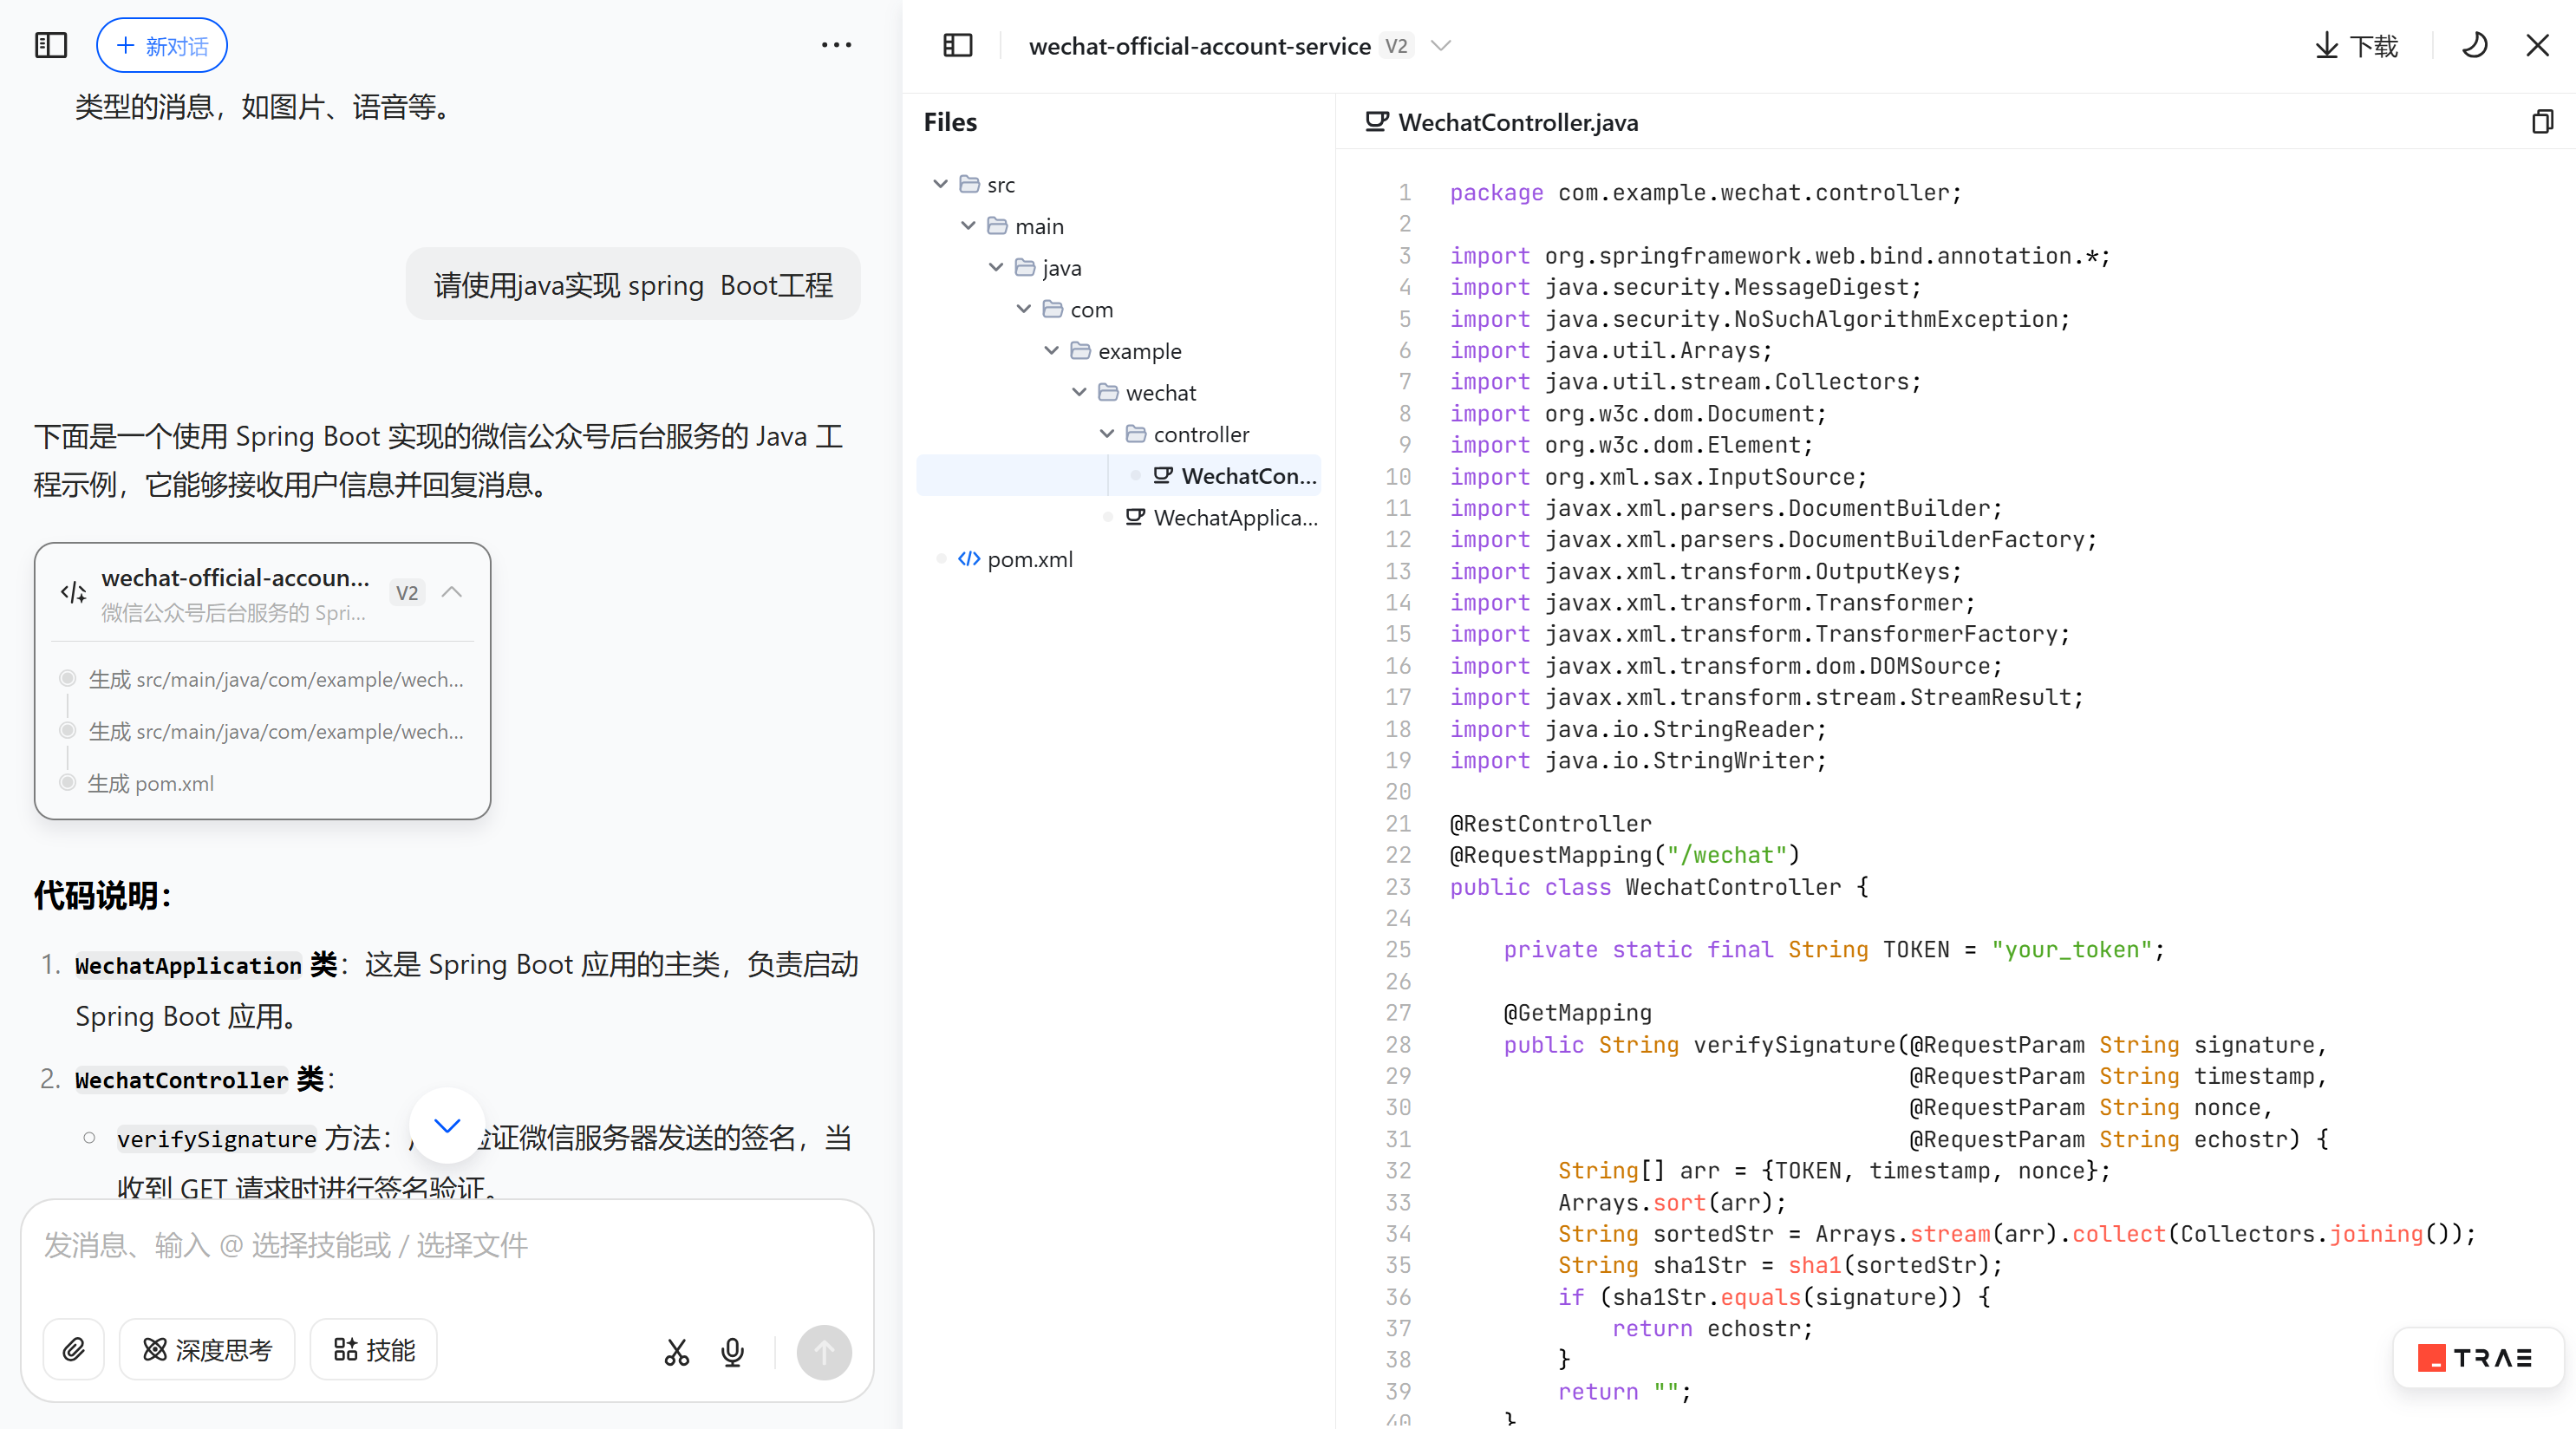Click the code icon on artifact card
This screenshot has width=2576, height=1429.
(x=74, y=593)
